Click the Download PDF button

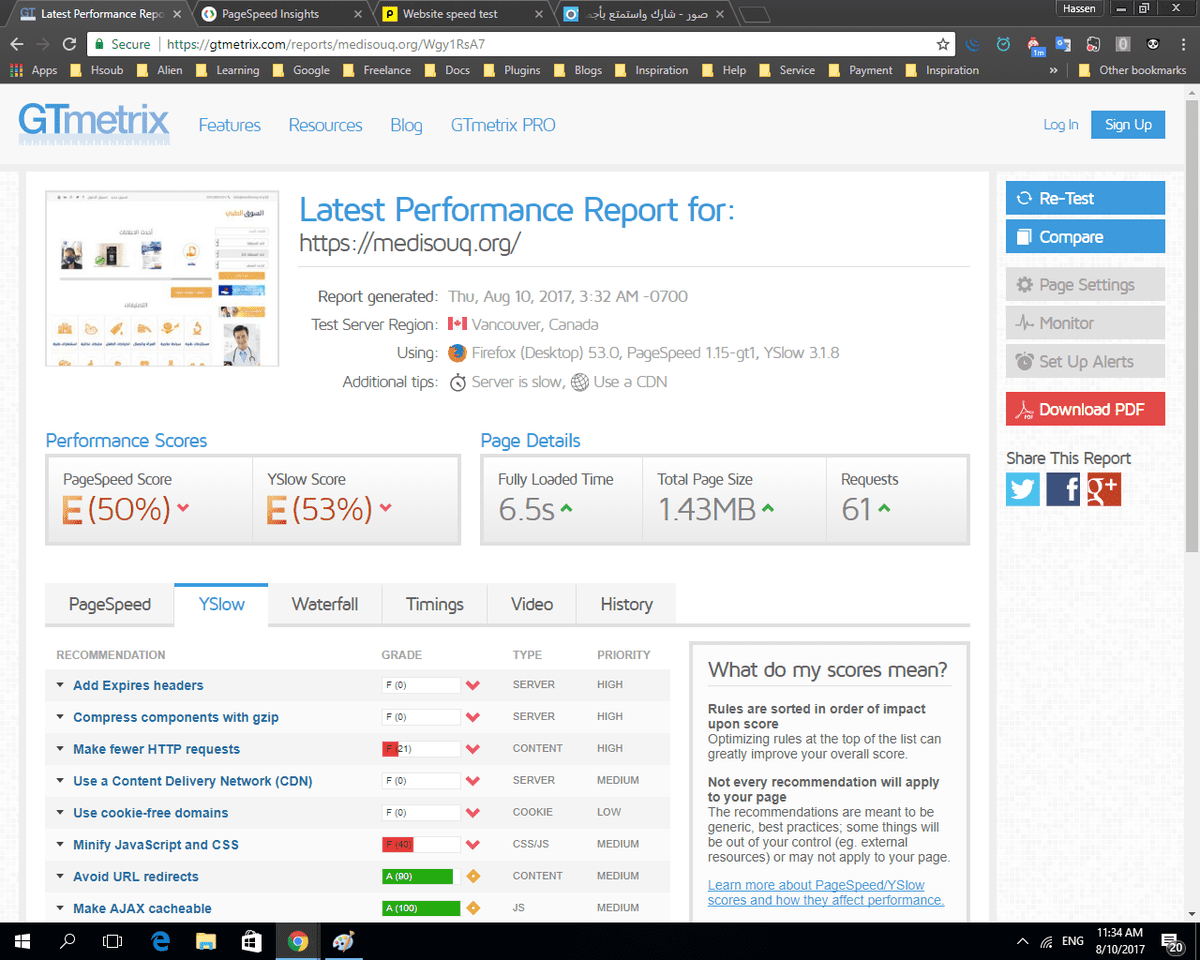click(1085, 409)
